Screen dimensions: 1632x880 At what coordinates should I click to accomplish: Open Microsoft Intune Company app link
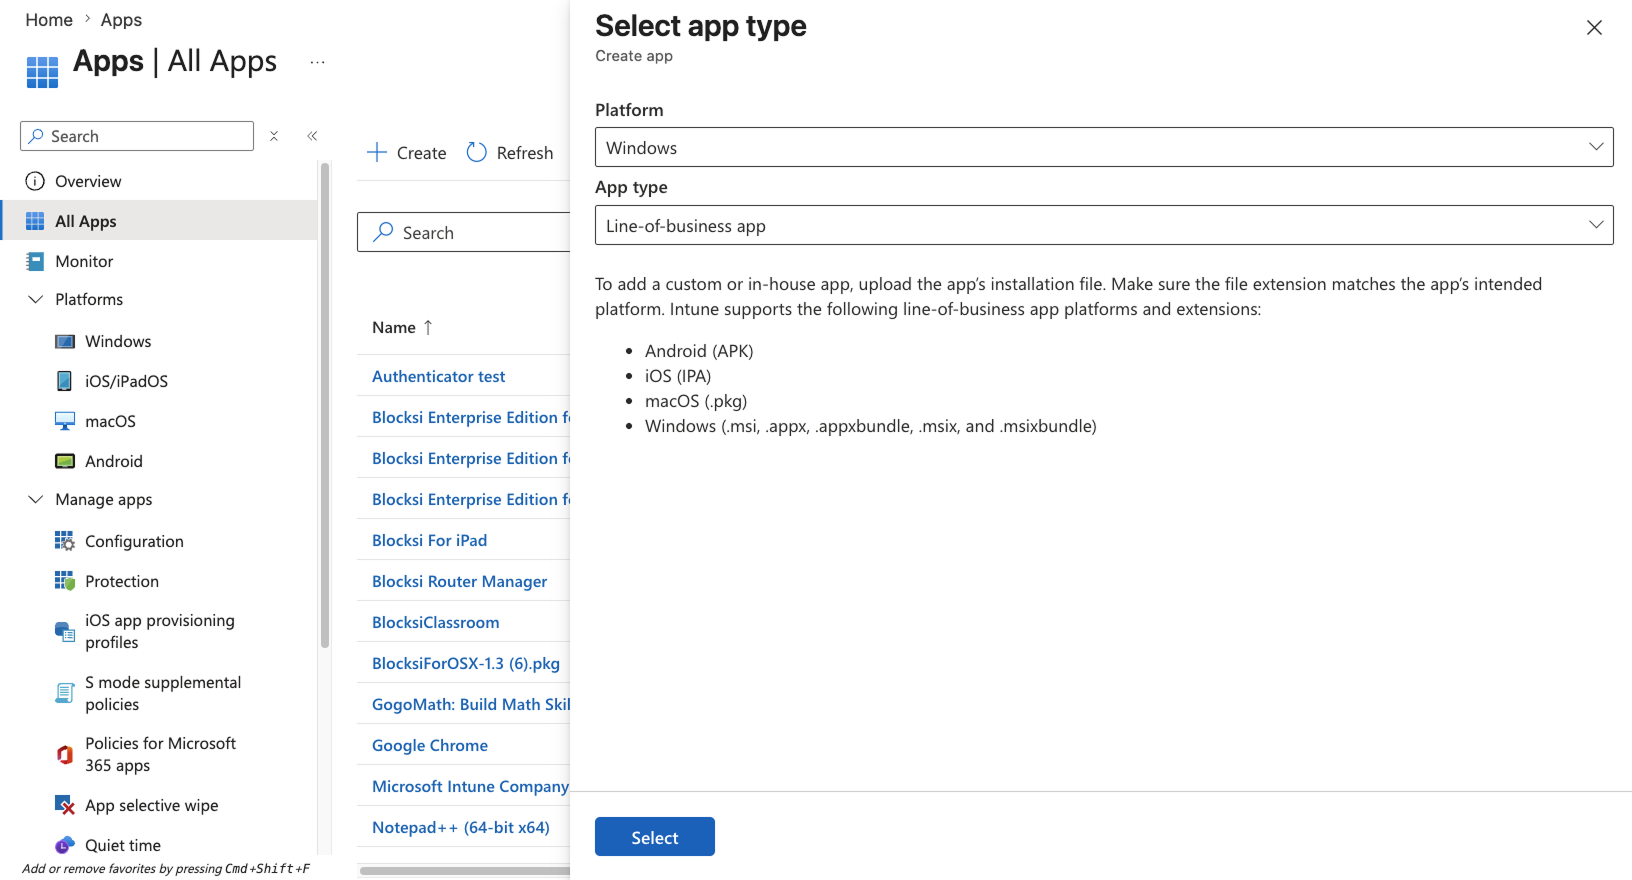pyautogui.click(x=471, y=786)
